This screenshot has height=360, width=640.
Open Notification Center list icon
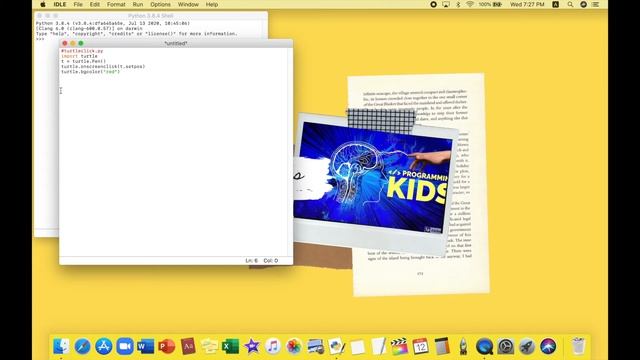click(x=596, y=4)
